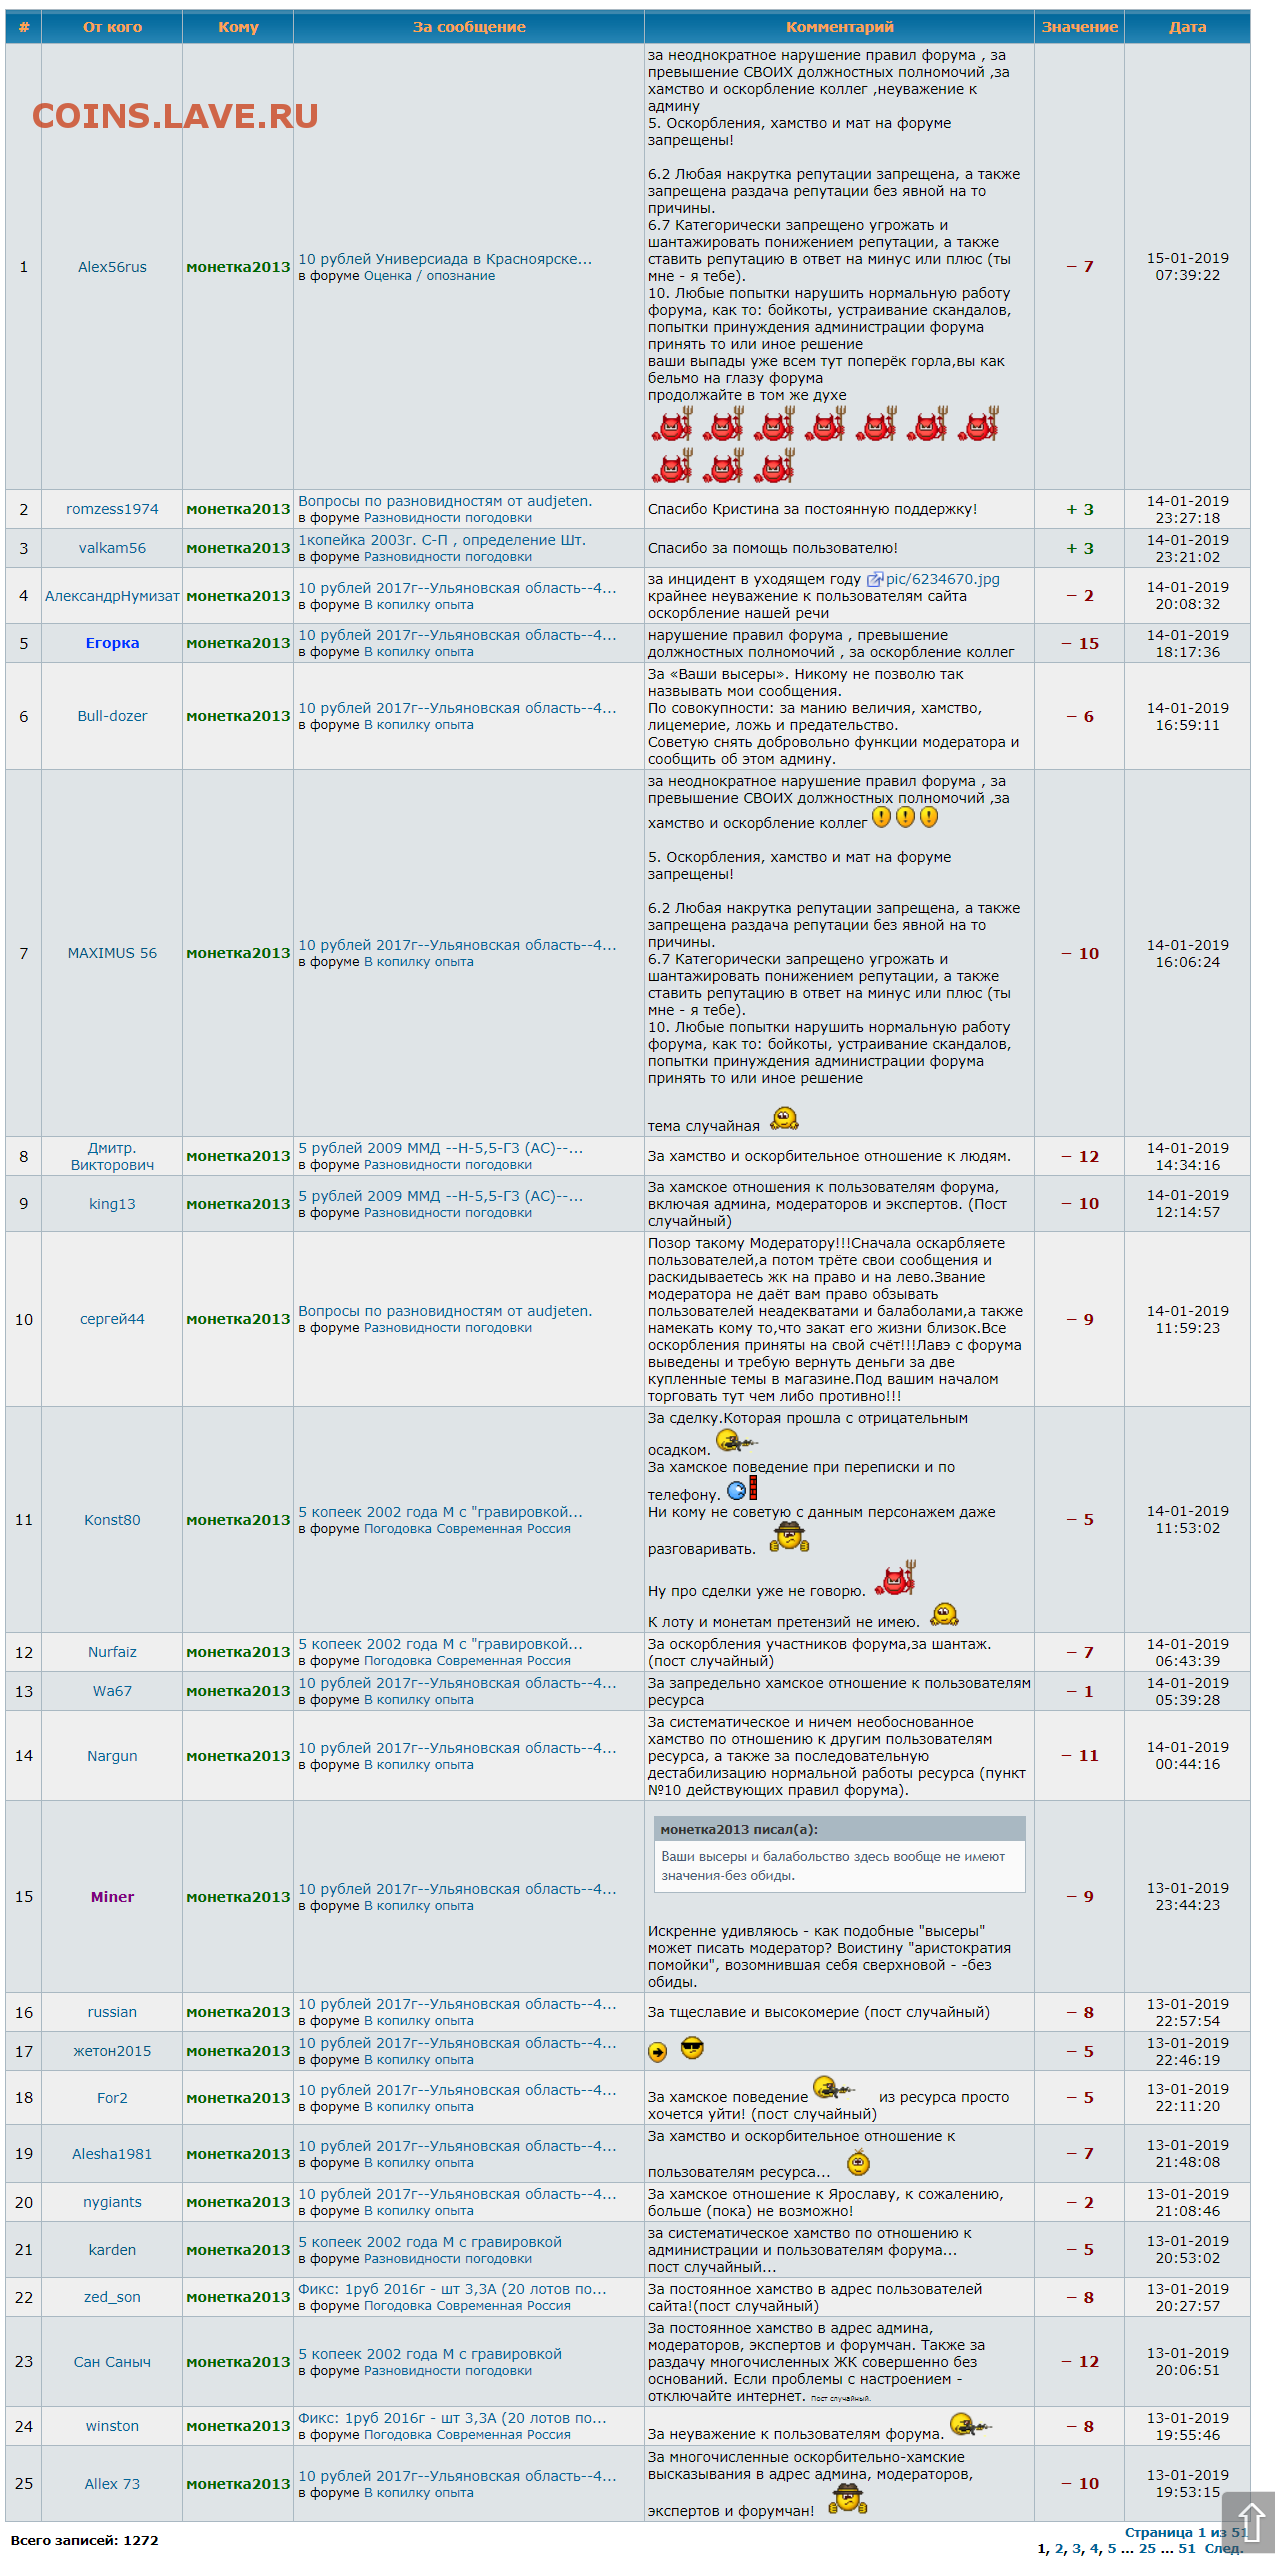Click the 'От кого' column header
Screen dimensions: 1275x2574
(112, 27)
